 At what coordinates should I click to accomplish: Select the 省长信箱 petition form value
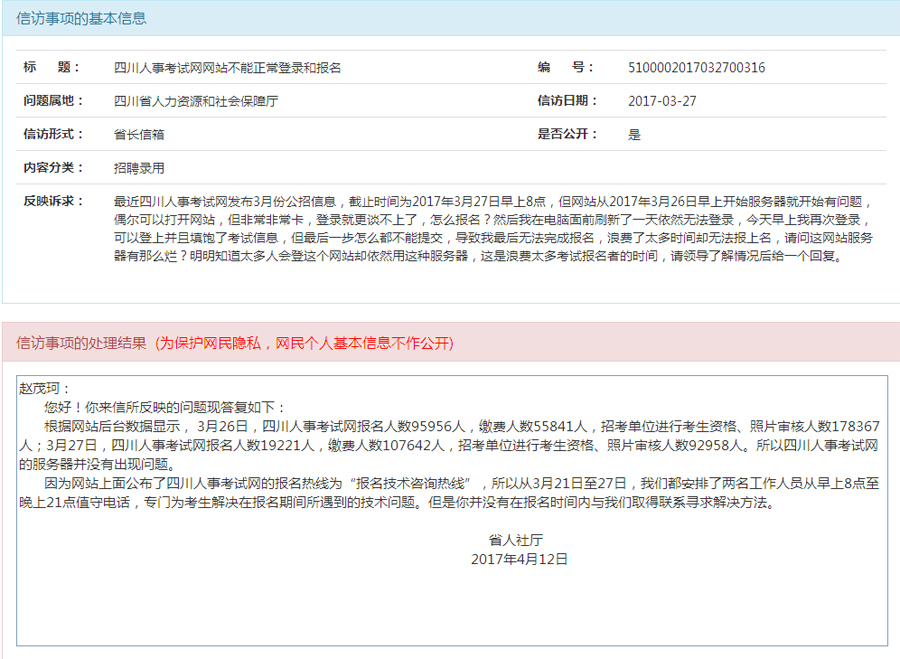coord(139,134)
